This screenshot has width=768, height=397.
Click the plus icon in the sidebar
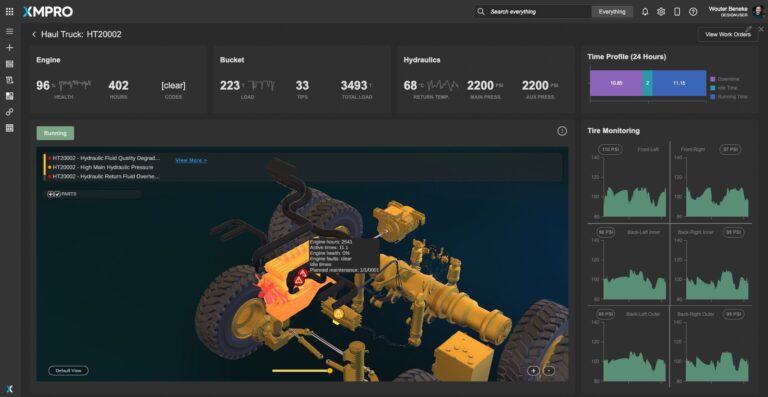tap(9, 47)
